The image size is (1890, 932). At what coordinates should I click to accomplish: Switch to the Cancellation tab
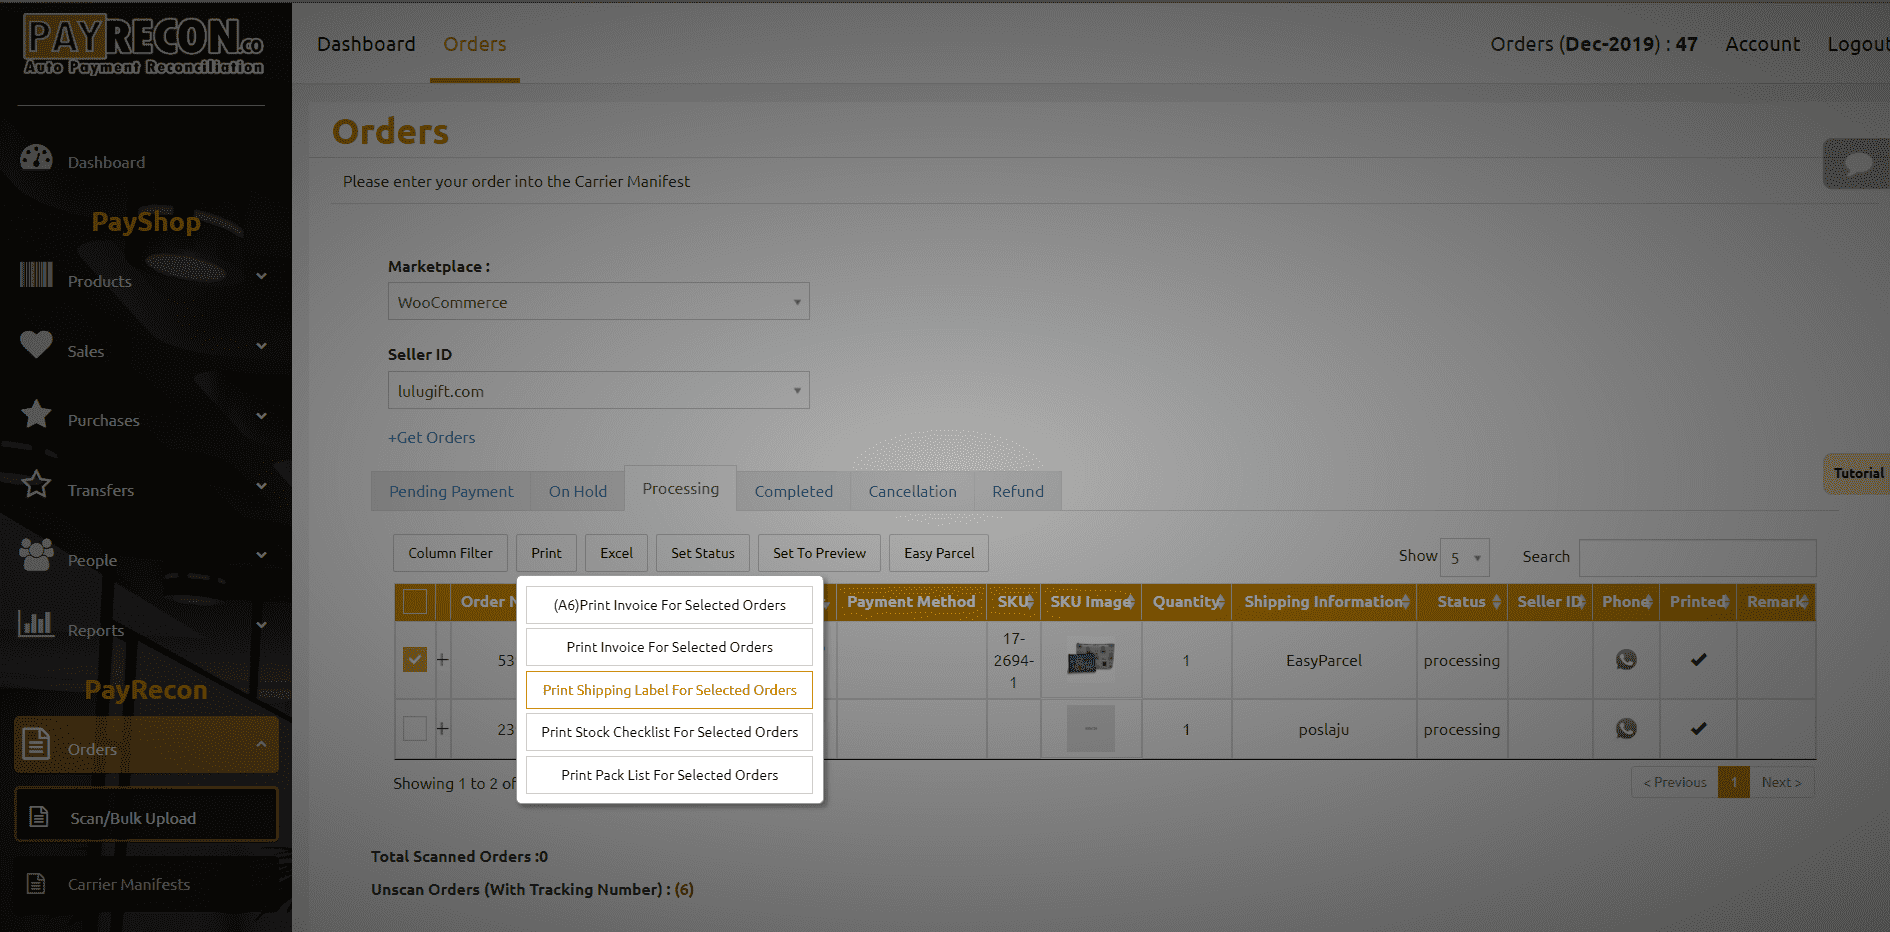point(912,491)
